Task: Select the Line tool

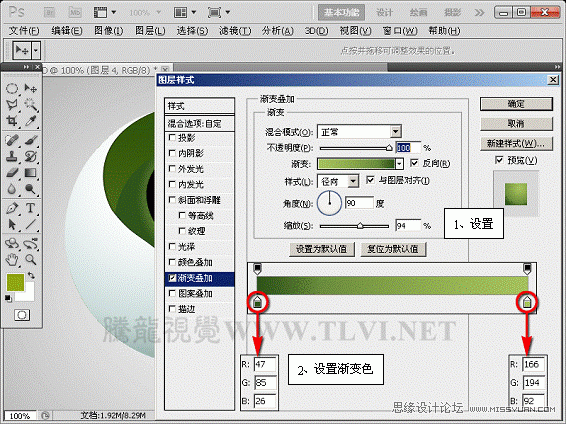Action: (31, 224)
